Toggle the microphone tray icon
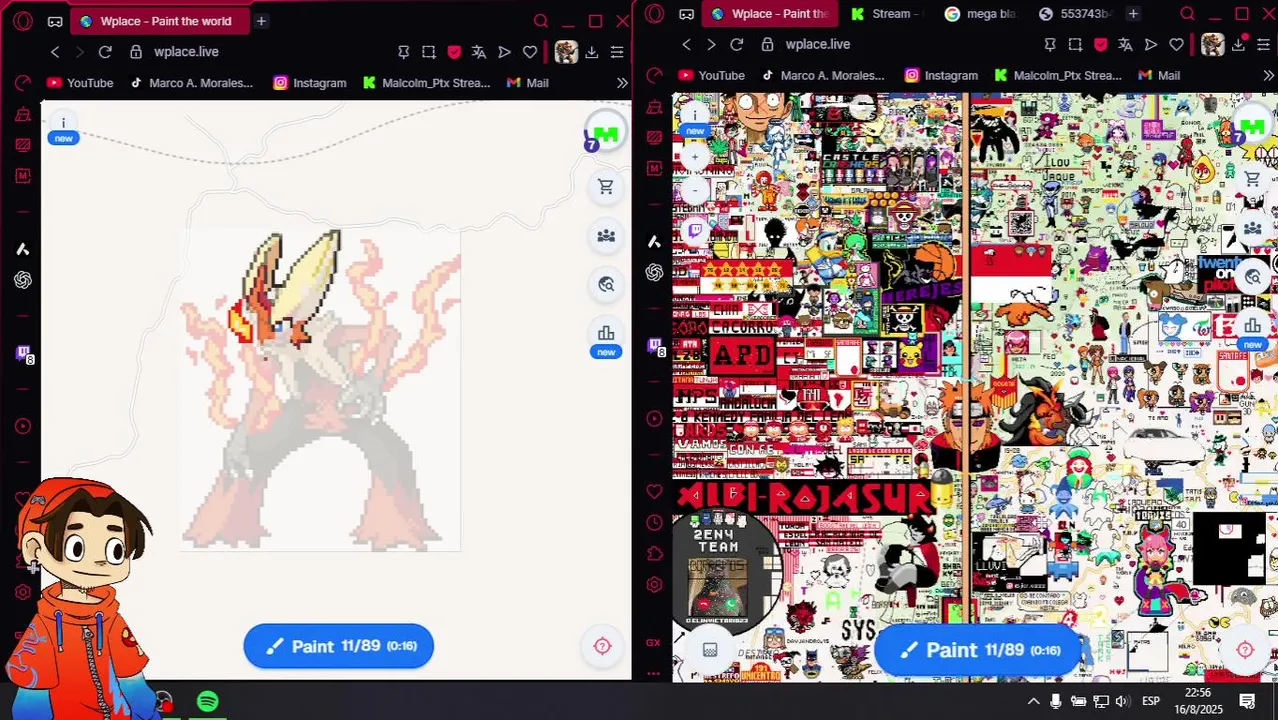1278x720 pixels. 1056,702
